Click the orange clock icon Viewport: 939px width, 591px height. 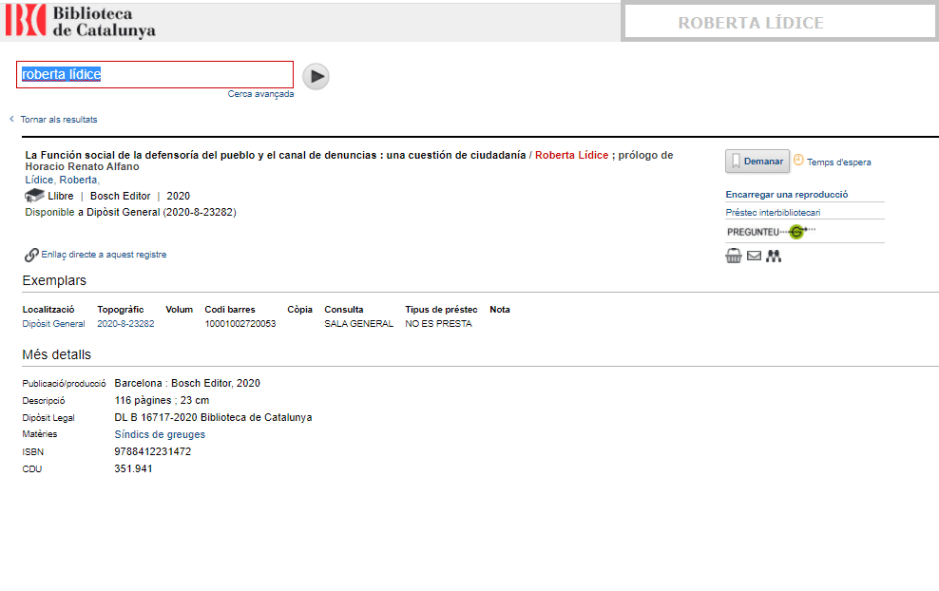(798, 160)
